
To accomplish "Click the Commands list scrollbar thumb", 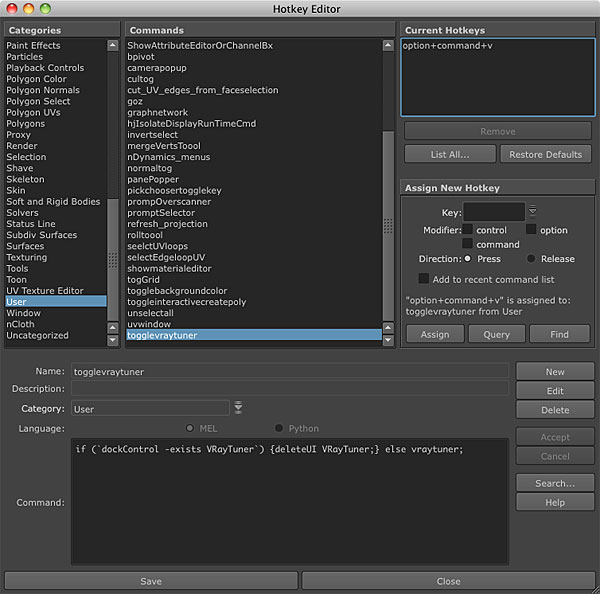I will coord(388,226).
